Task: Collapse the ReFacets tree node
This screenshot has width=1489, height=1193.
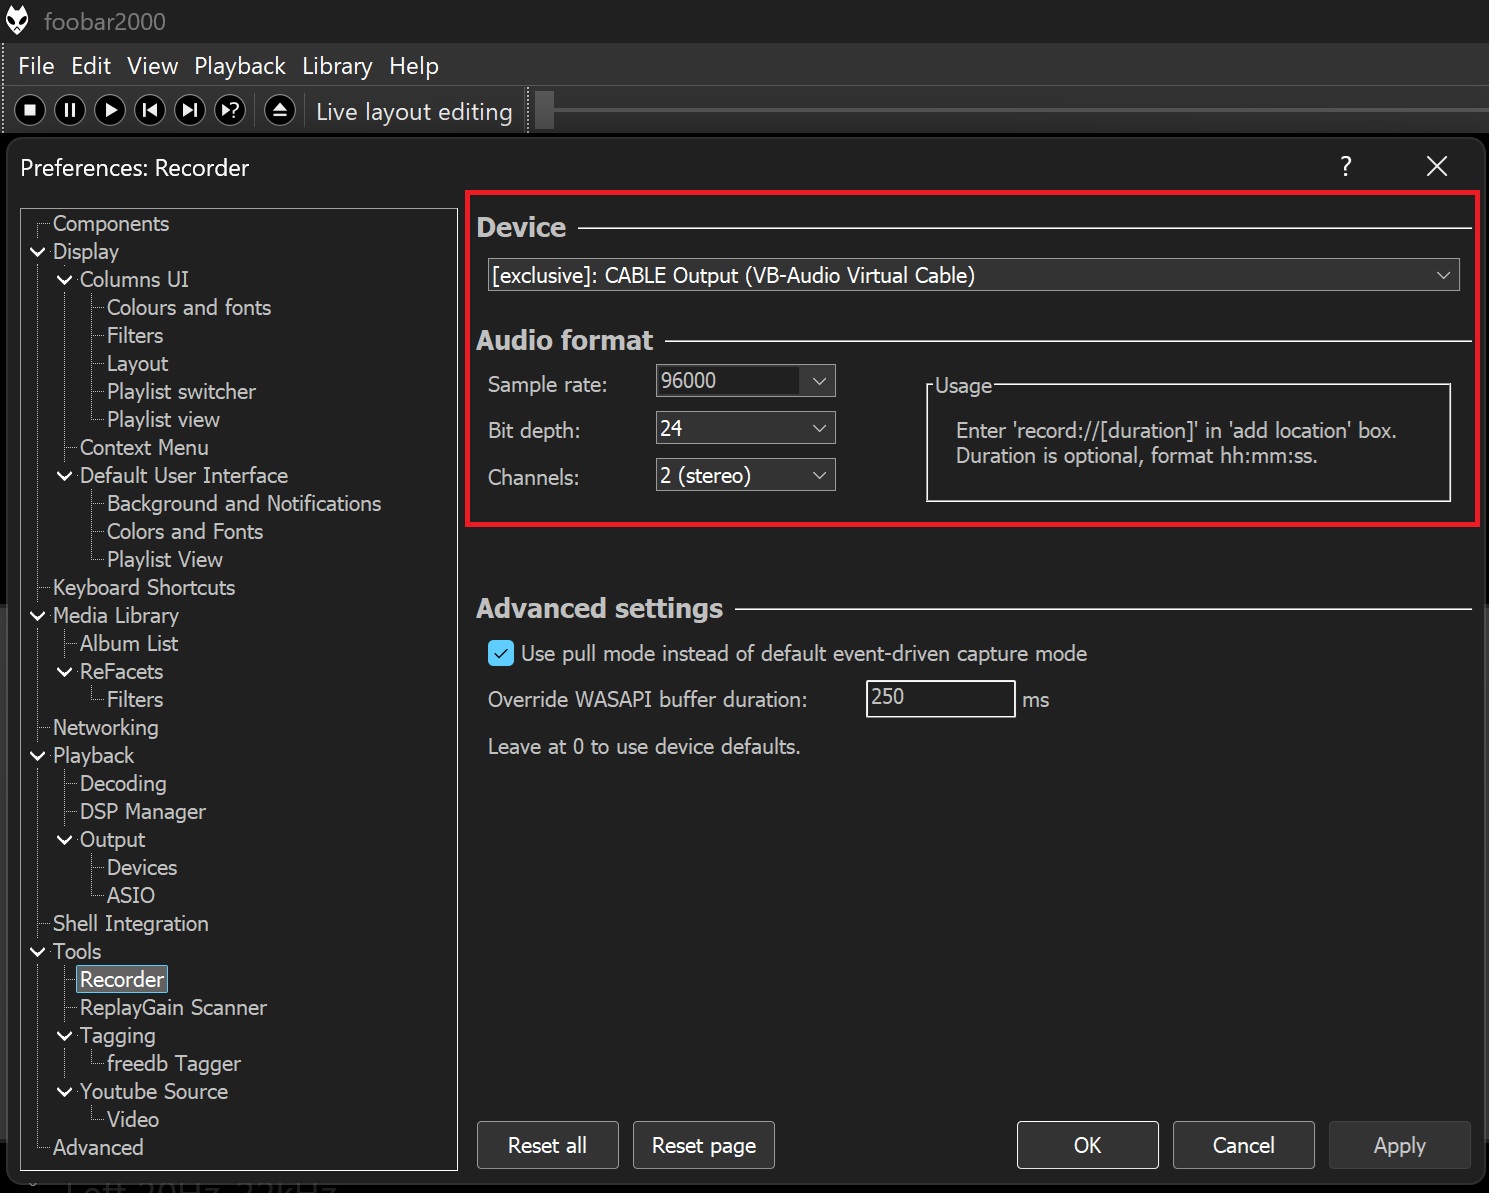Action: coord(65,672)
